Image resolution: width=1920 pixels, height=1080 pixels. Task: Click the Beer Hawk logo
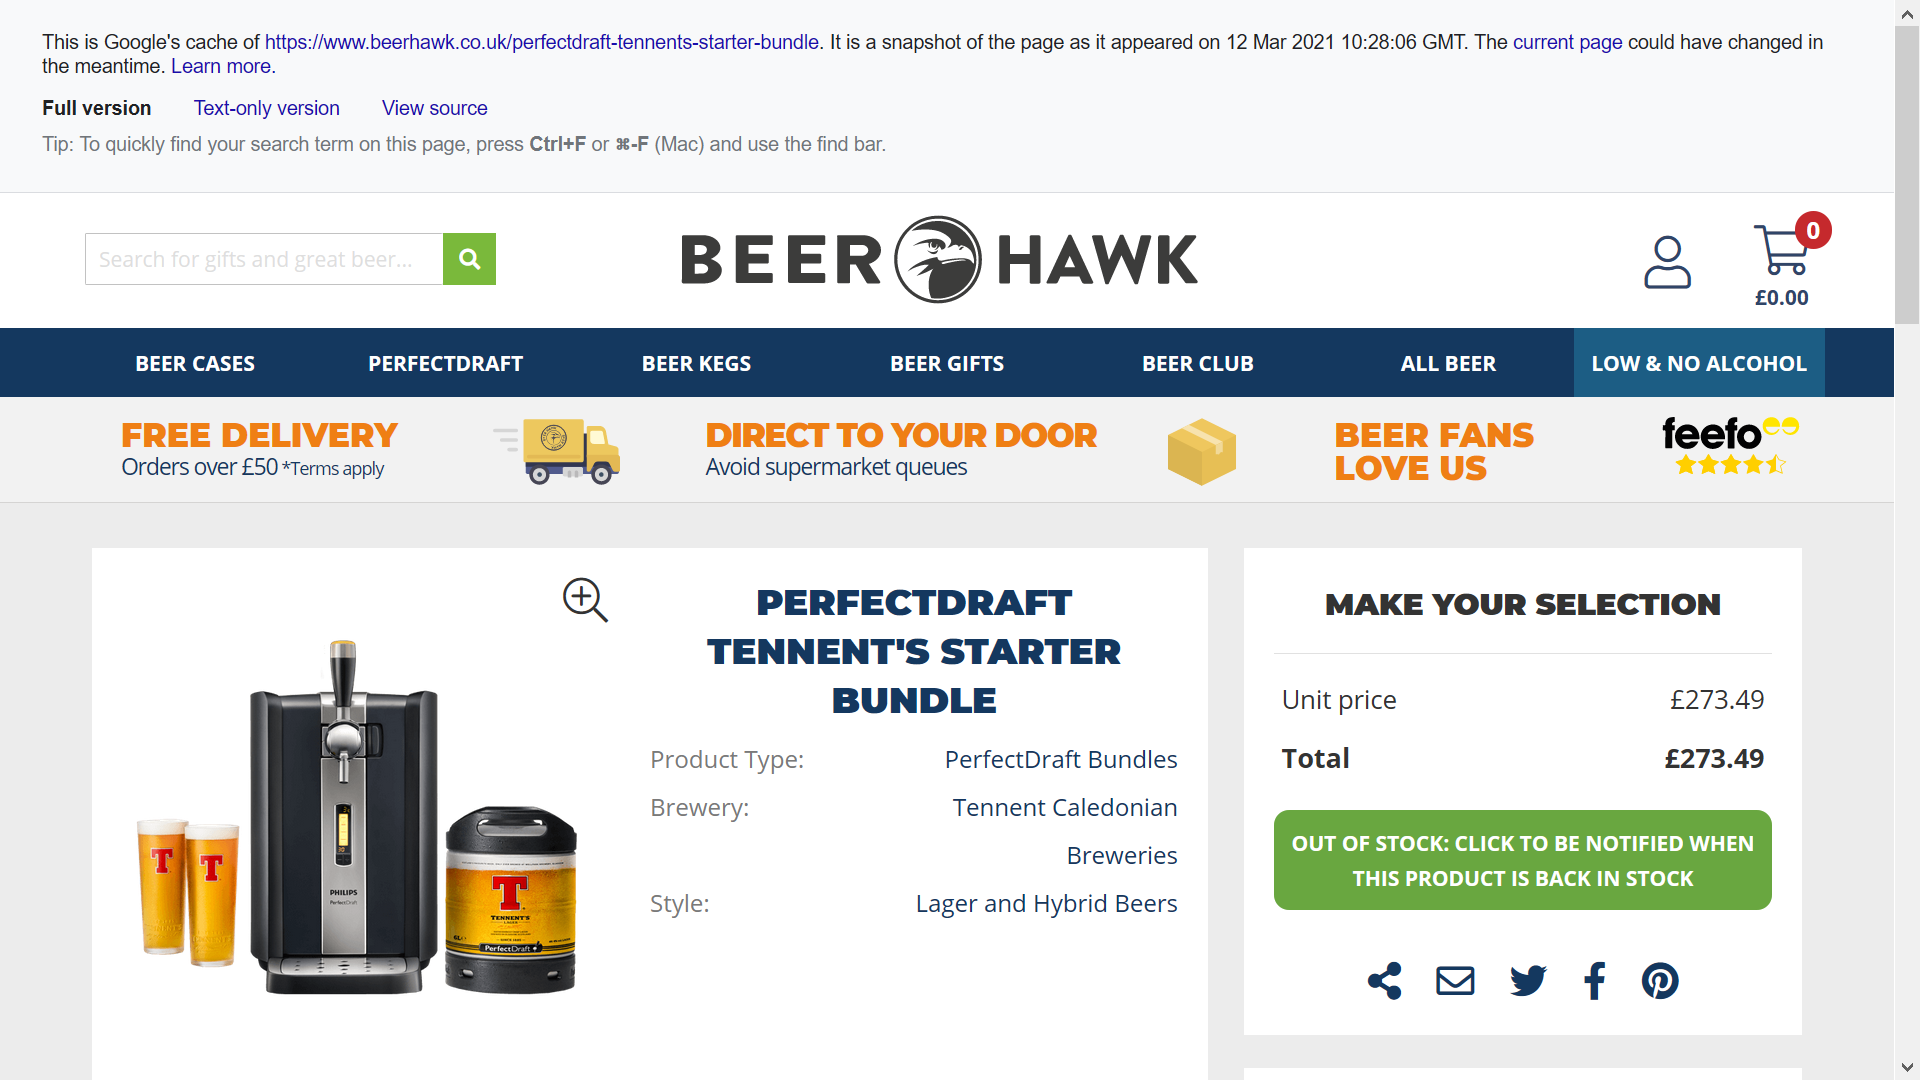click(x=939, y=259)
